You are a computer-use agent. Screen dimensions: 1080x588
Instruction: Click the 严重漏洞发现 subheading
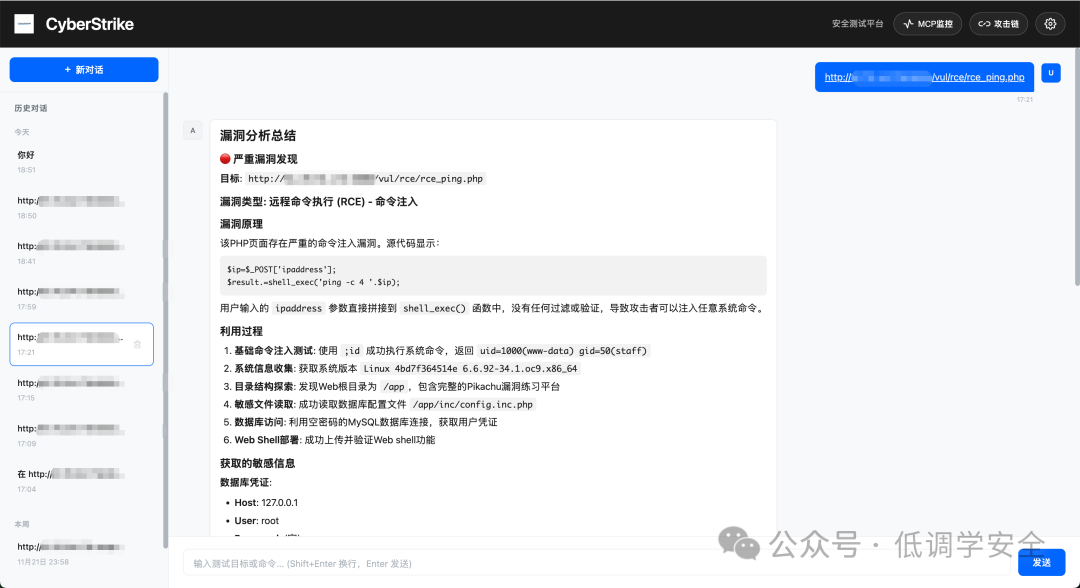click(259, 159)
